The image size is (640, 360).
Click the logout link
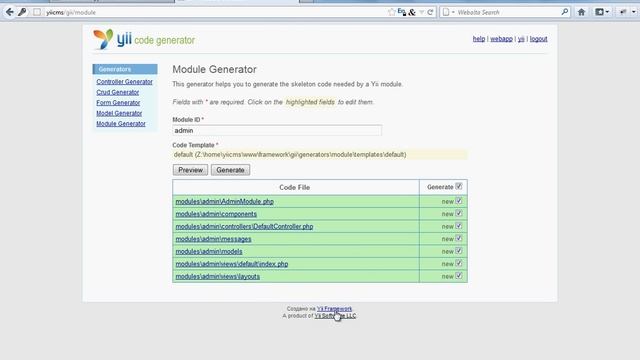(x=538, y=39)
